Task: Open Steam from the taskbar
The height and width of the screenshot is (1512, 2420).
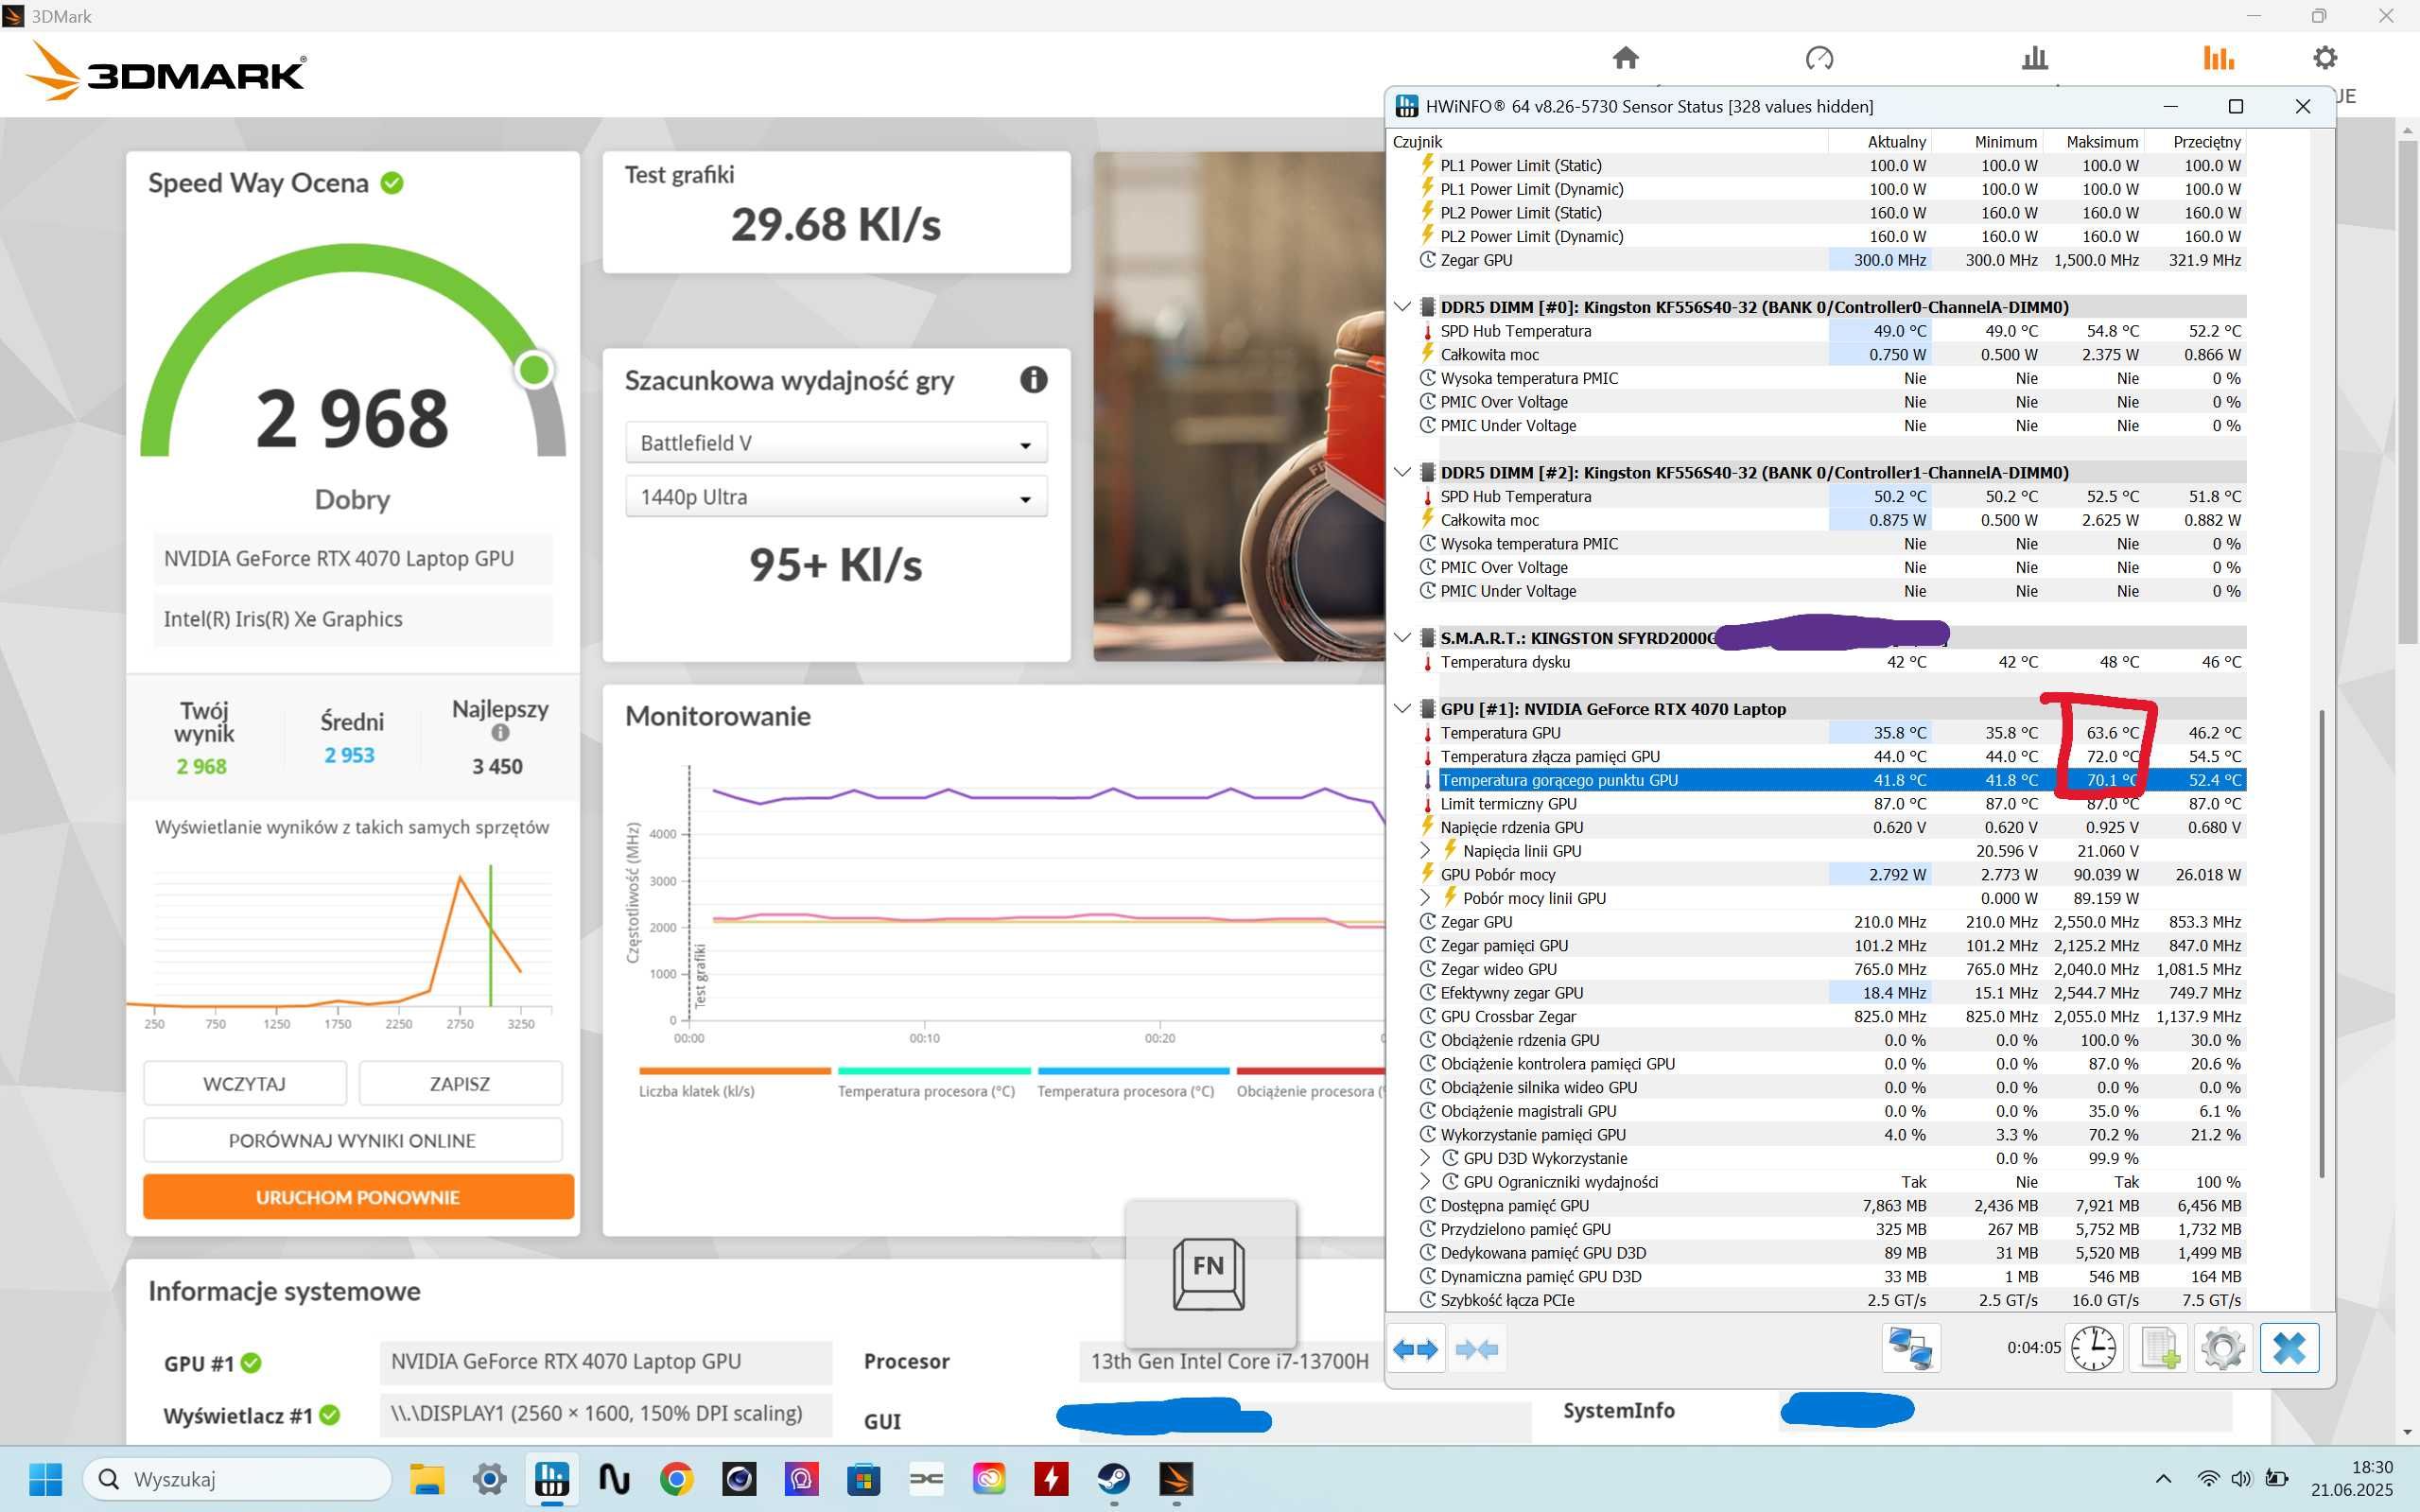Action: [x=1114, y=1479]
